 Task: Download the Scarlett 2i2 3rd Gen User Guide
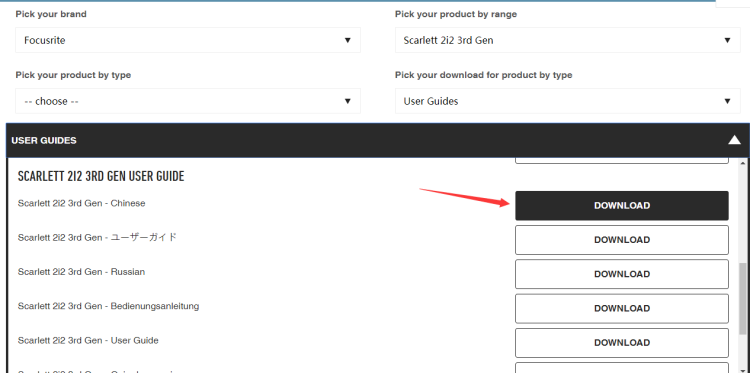(622, 343)
